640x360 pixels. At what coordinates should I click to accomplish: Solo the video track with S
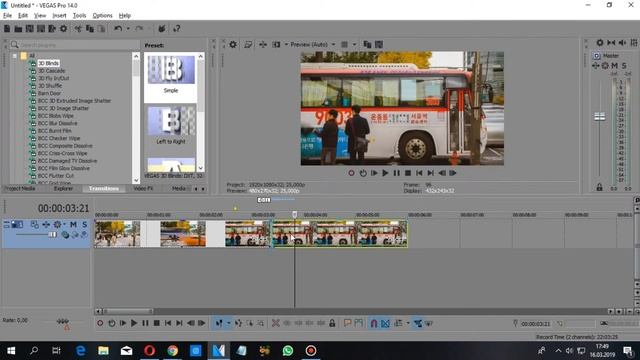tap(84, 224)
